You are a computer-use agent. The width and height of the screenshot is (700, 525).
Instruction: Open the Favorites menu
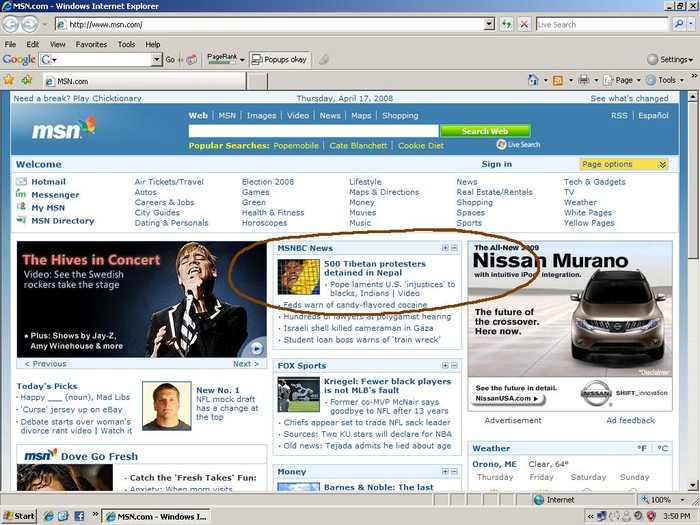coord(91,44)
